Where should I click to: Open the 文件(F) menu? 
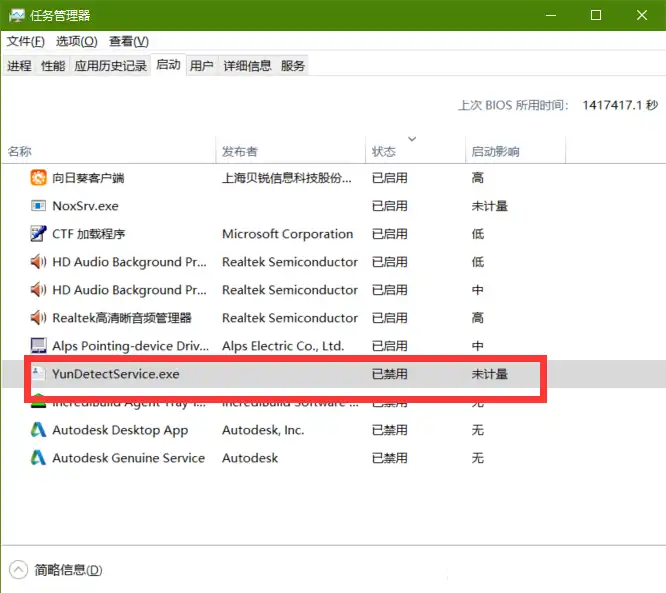click(x=26, y=41)
